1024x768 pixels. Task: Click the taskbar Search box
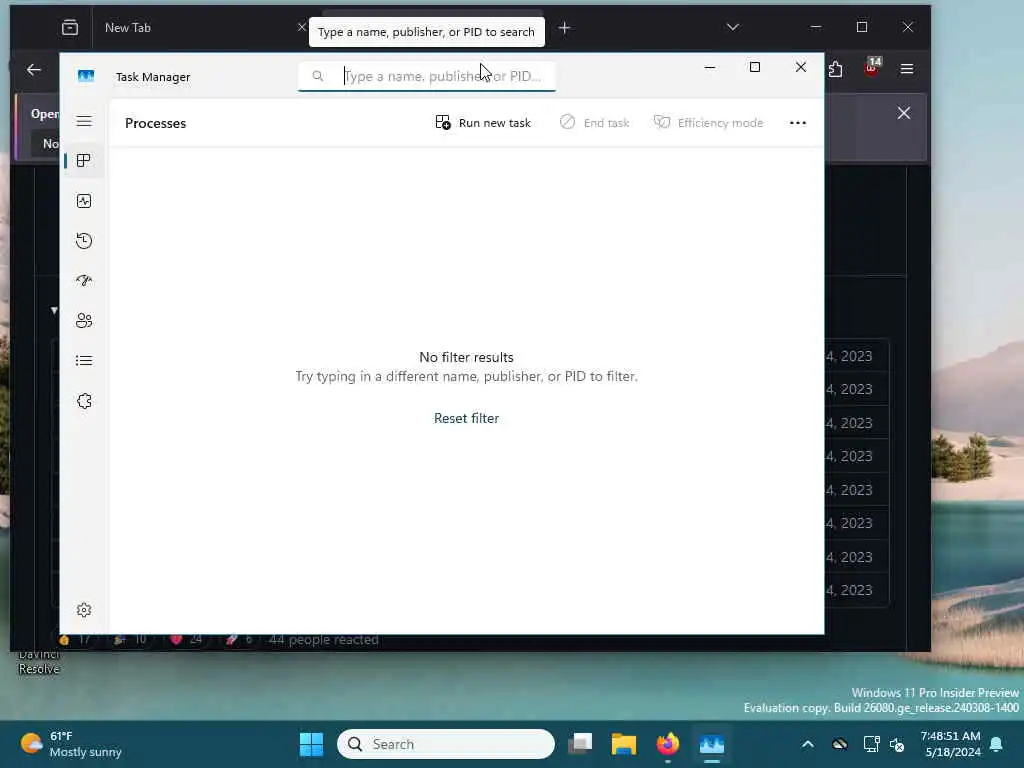click(446, 744)
